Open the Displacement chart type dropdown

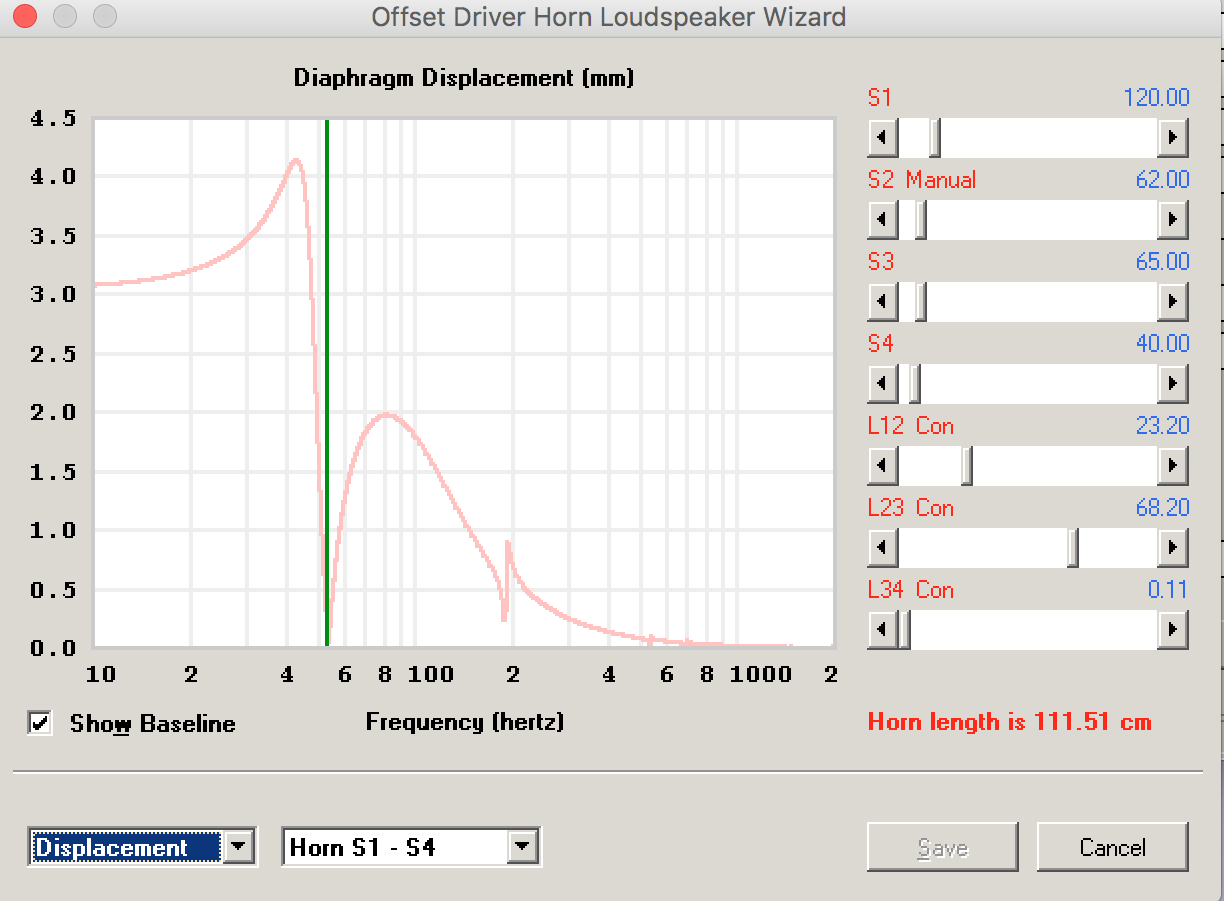click(237, 847)
